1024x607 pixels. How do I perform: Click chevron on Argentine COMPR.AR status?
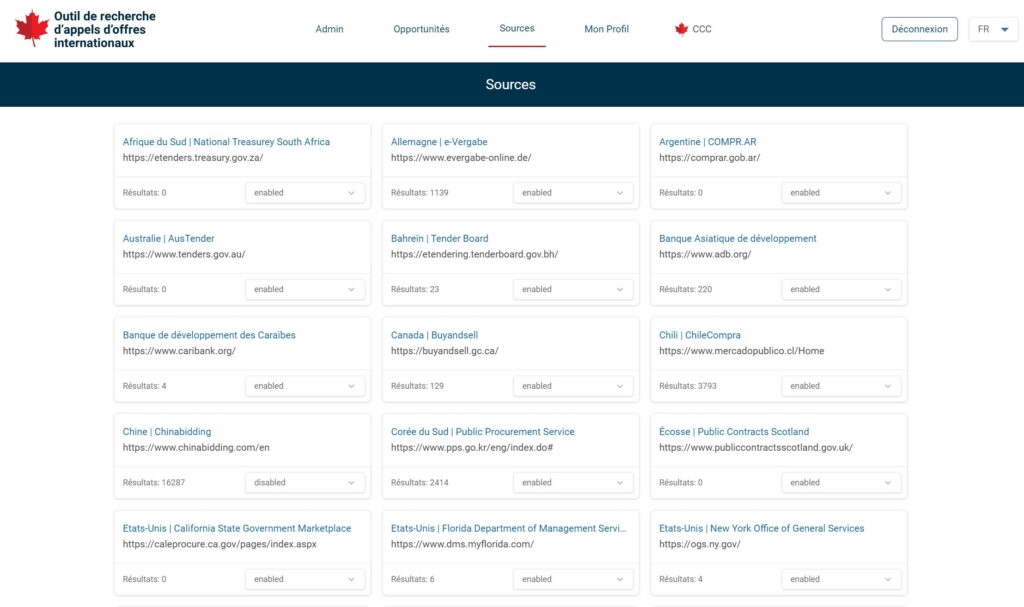(887, 193)
